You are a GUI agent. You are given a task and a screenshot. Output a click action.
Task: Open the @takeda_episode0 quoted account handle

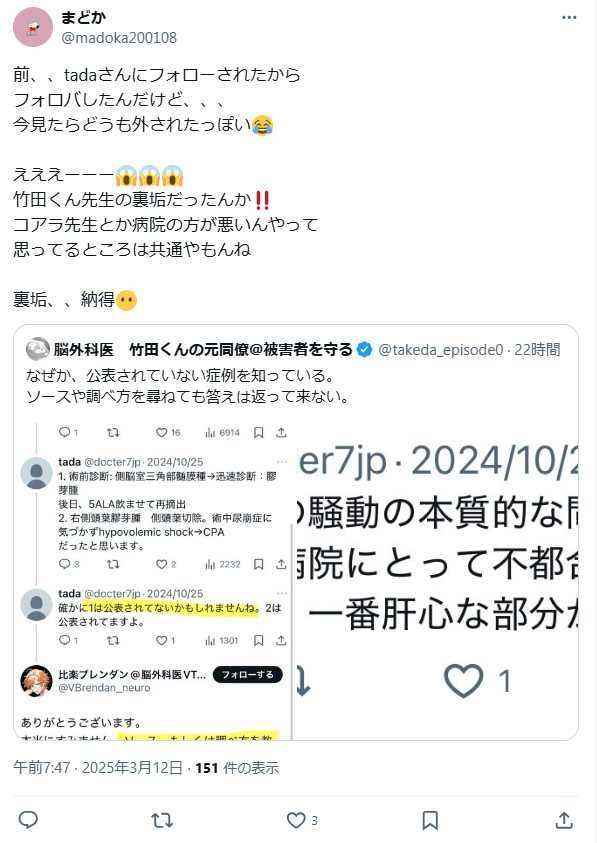point(440,349)
